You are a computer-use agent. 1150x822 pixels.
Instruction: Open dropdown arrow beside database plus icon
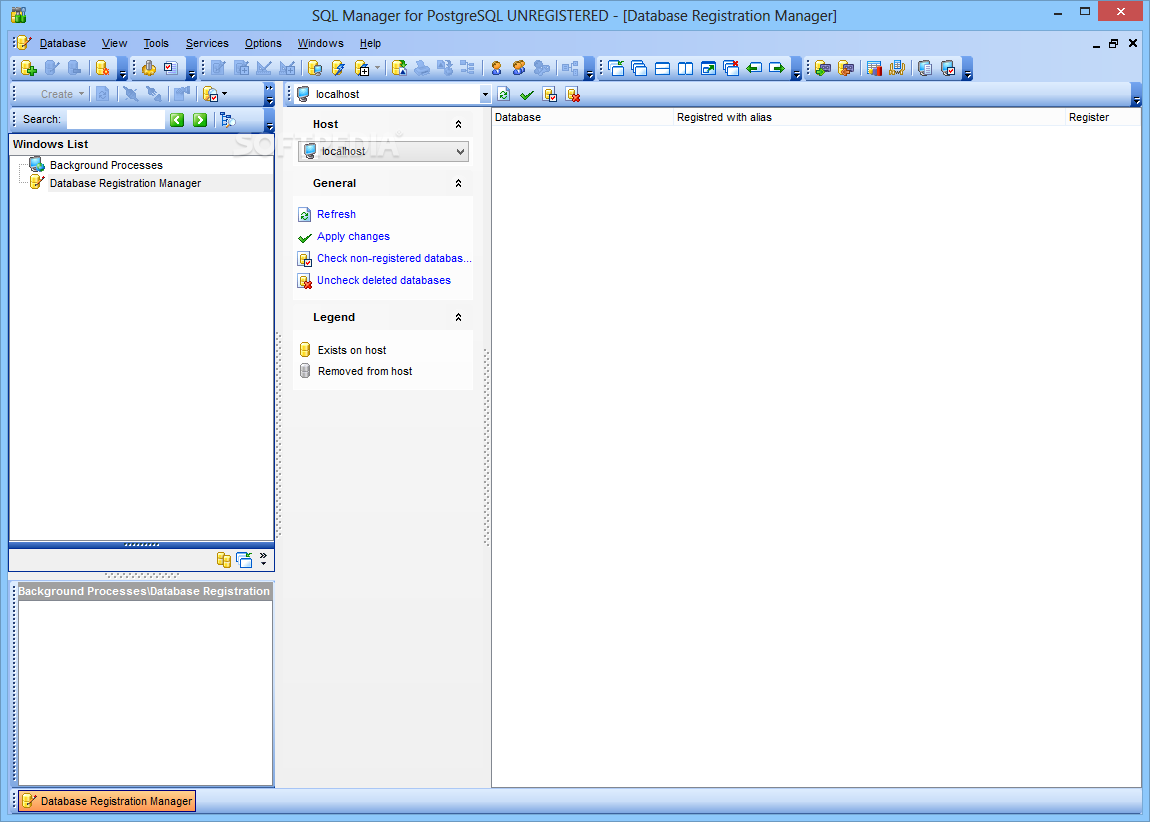pyautogui.click(x=378, y=68)
